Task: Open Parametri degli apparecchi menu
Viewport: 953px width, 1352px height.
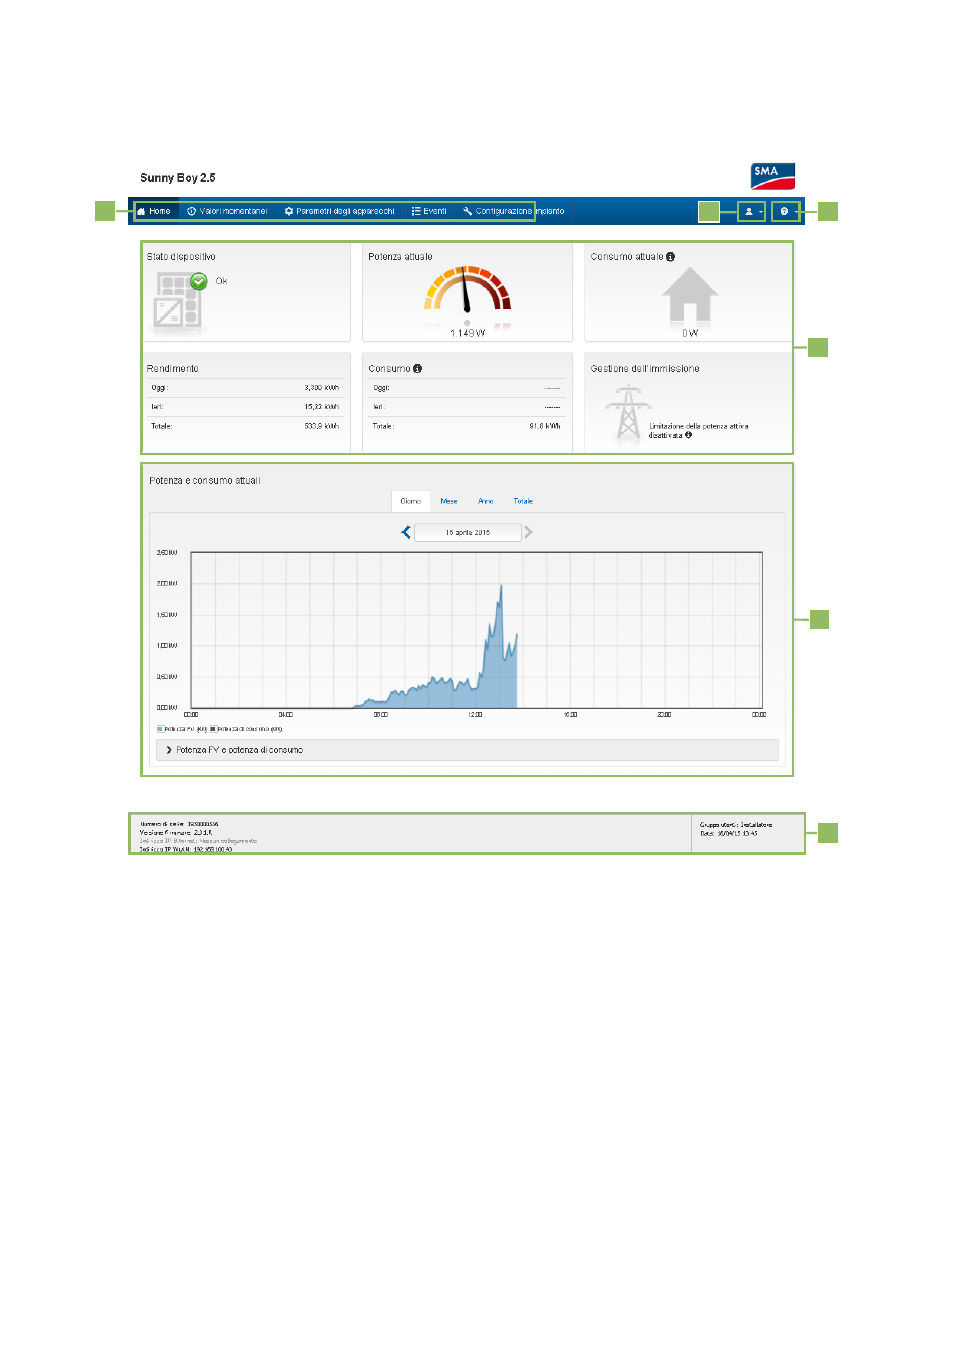Action: click(x=340, y=211)
